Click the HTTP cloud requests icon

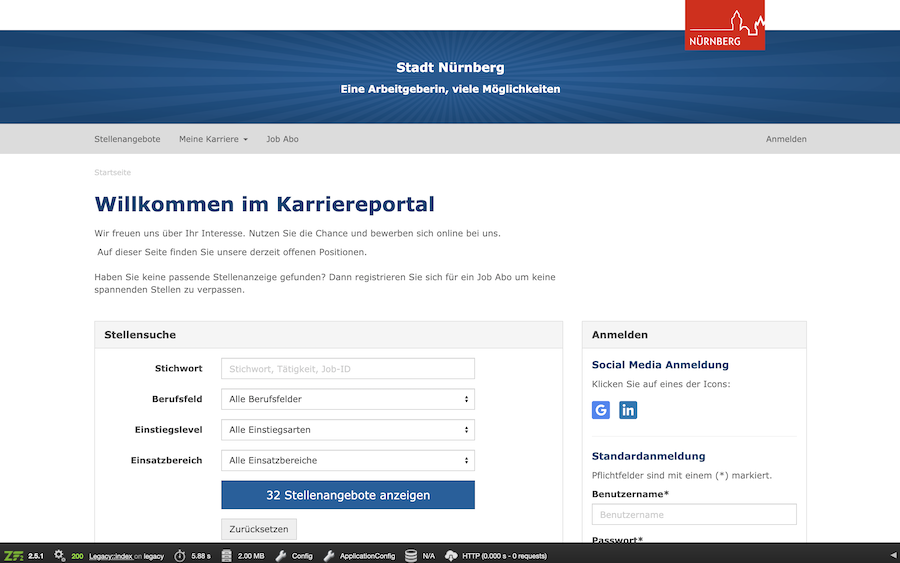click(451, 555)
